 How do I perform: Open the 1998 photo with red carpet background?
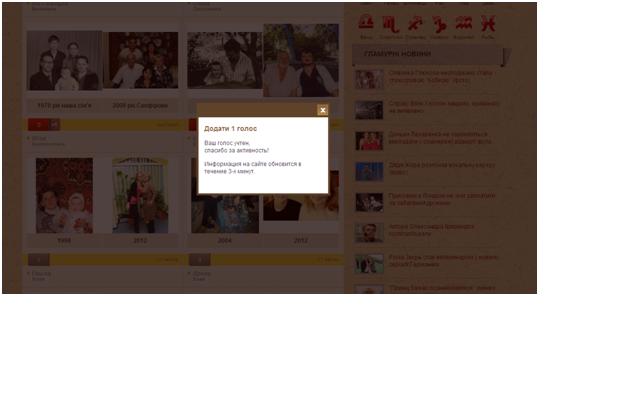(x=64, y=196)
